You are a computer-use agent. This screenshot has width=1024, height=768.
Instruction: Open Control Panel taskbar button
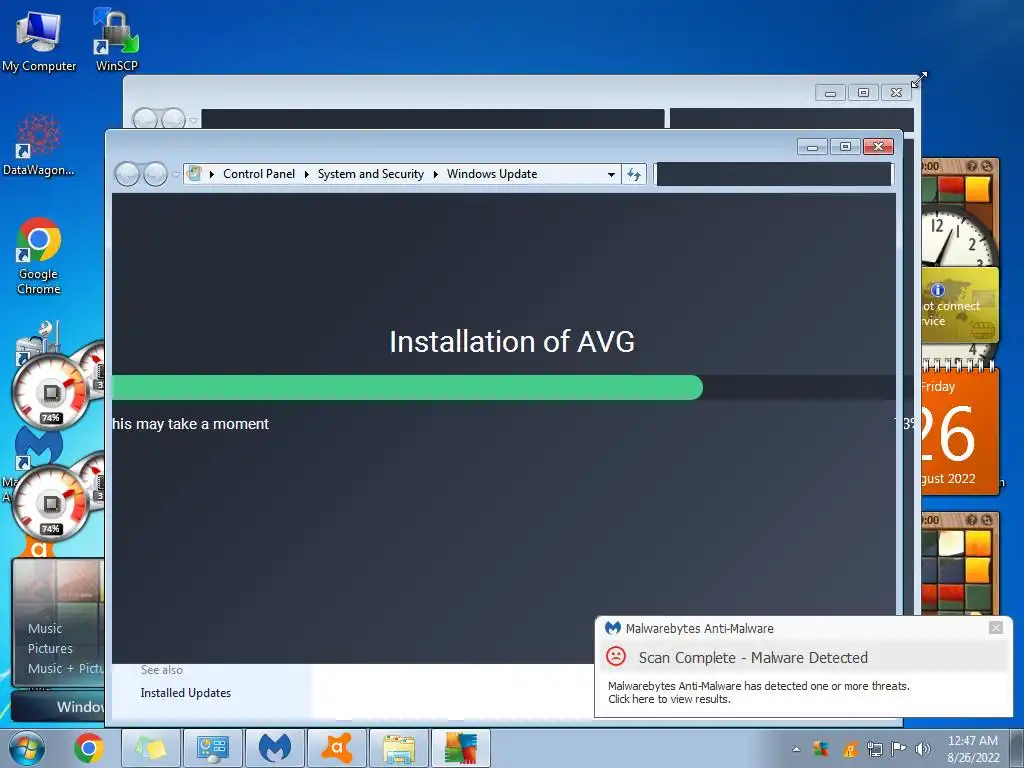212,748
